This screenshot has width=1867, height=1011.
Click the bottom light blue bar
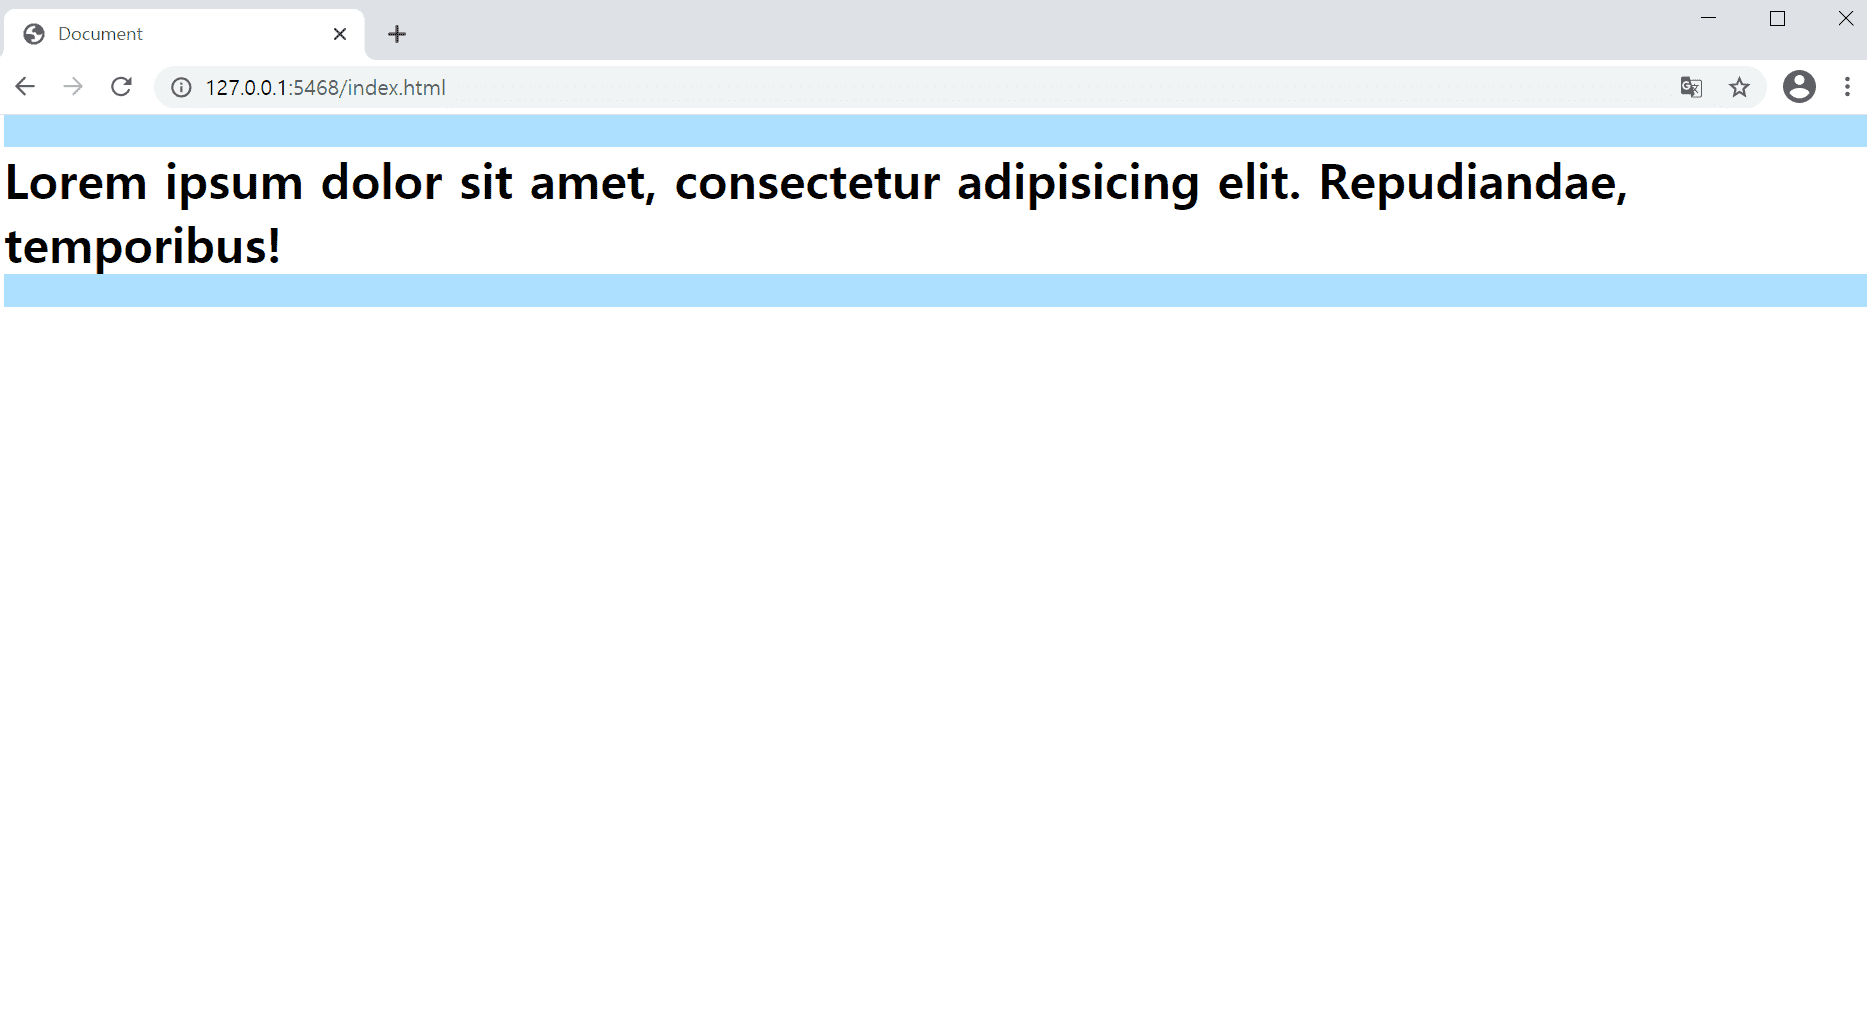pos(935,291)
